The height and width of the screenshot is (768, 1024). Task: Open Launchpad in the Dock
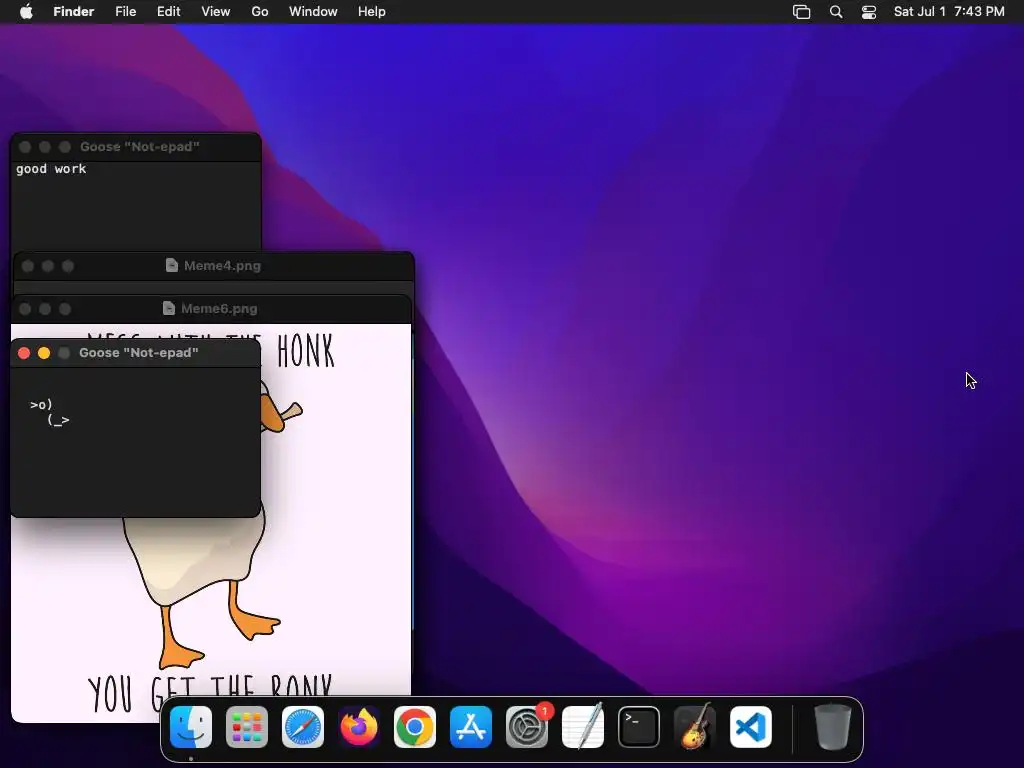tap(247, 727)
